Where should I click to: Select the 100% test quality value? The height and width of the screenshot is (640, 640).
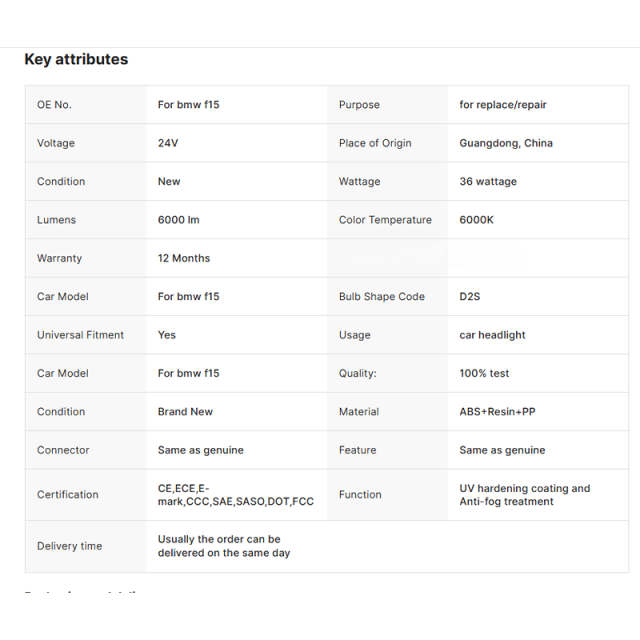point(484,373)
